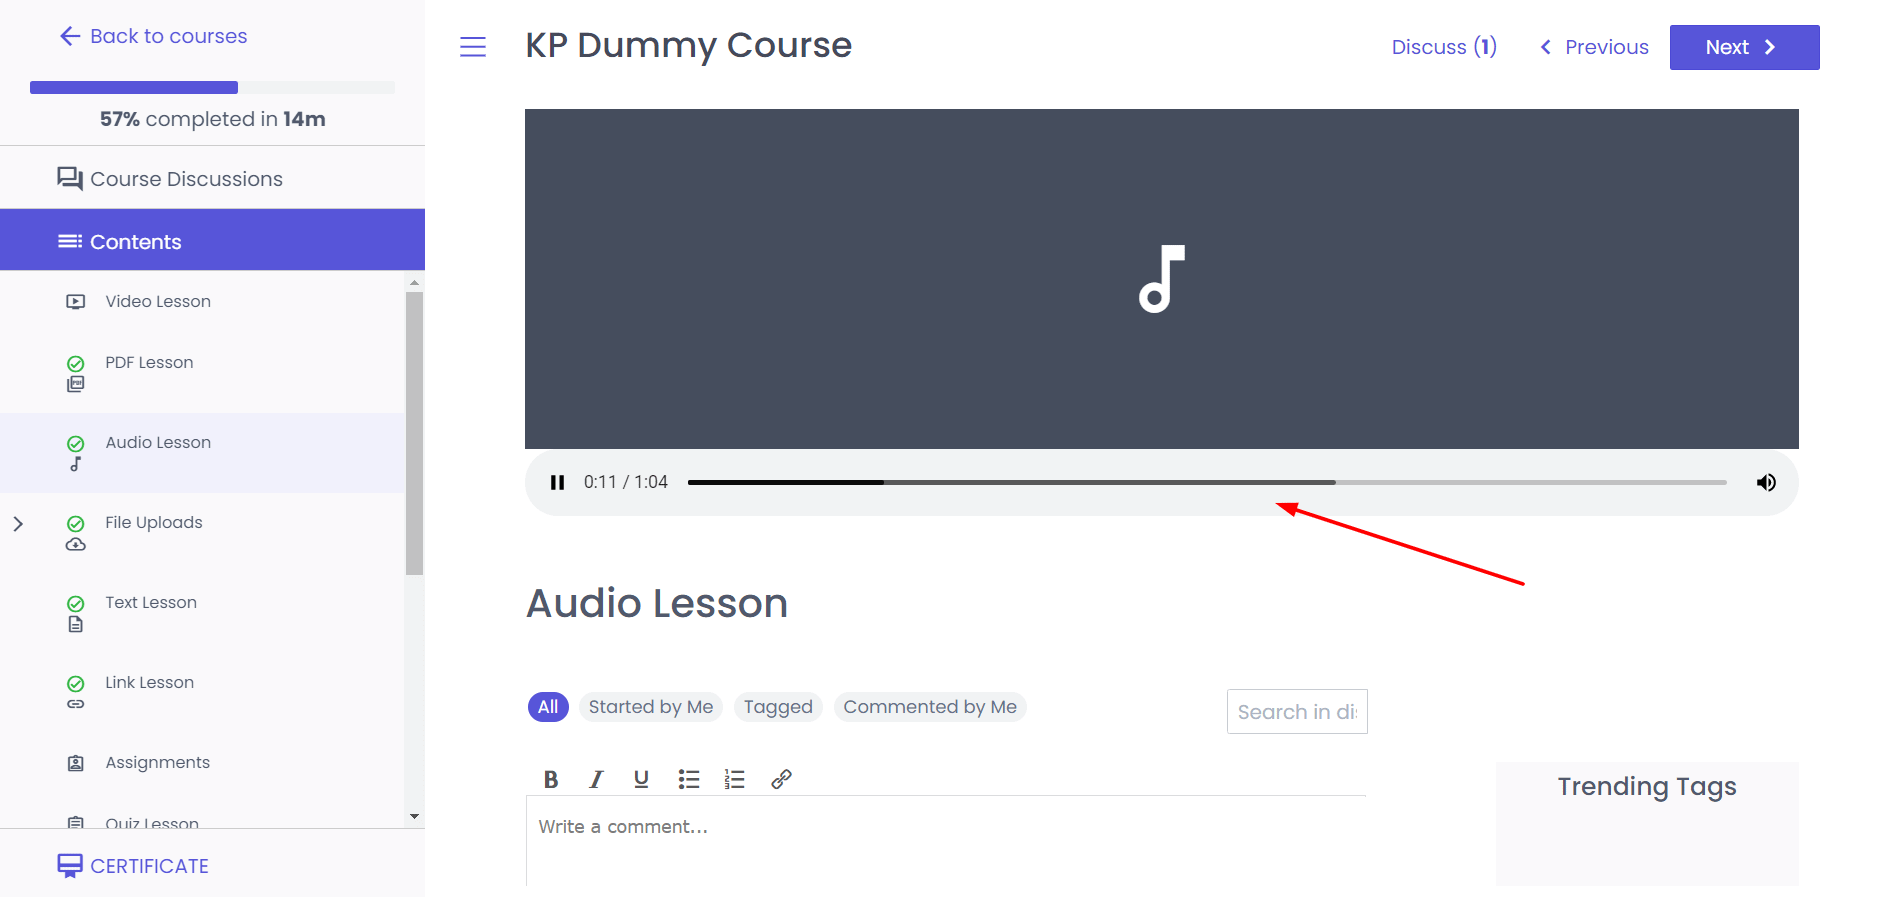This screenshot has height=897, width=1893.
Task: Seek on the audio progress bar
Action: click(x=1207, y=482)
